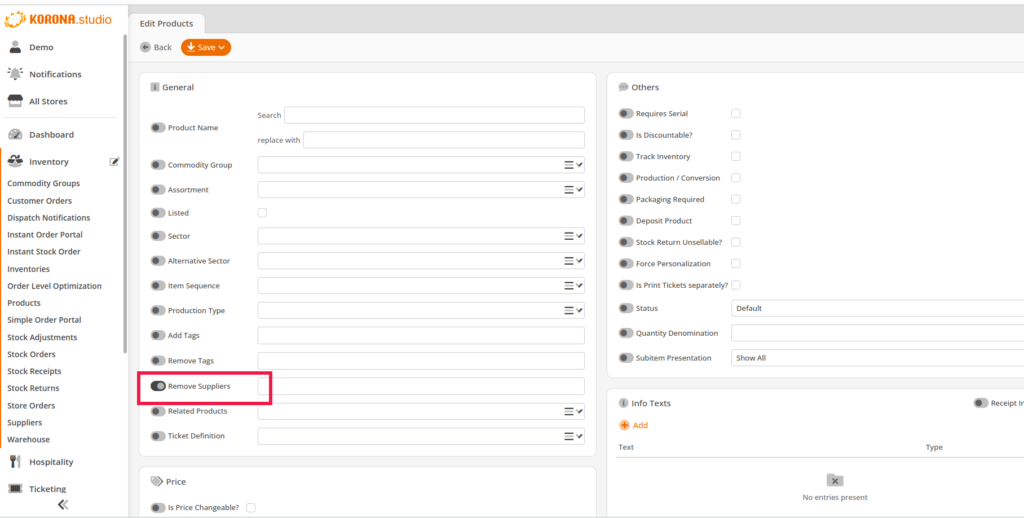Disable the Remove Suppliers switch
Viewport: 1024px width, 518px height.
pyautogui.click(x=158, y=386)
